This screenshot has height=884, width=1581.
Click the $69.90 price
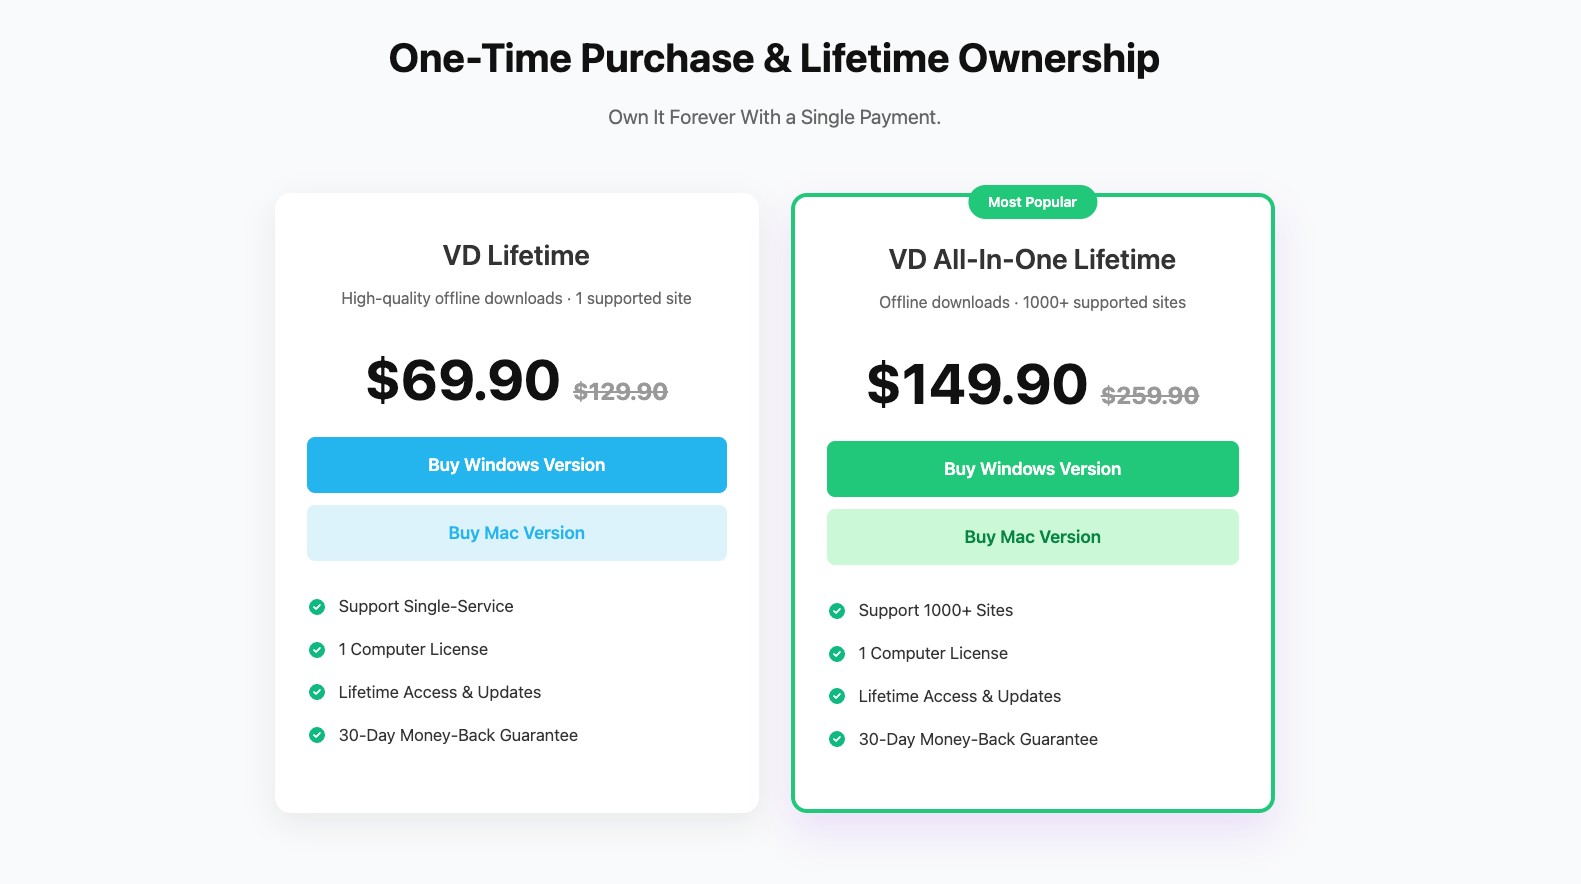click(463, 381)
